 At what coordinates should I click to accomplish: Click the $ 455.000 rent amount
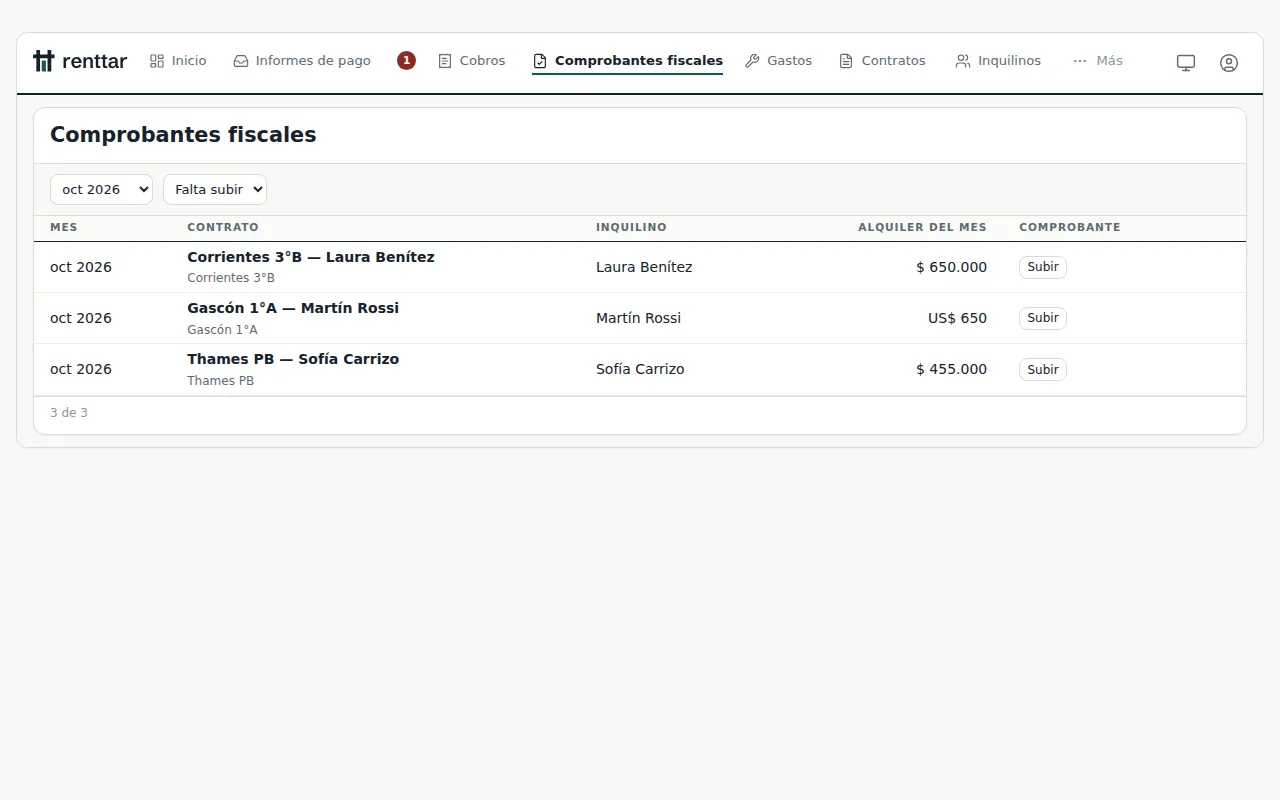[x=951, y=369]
